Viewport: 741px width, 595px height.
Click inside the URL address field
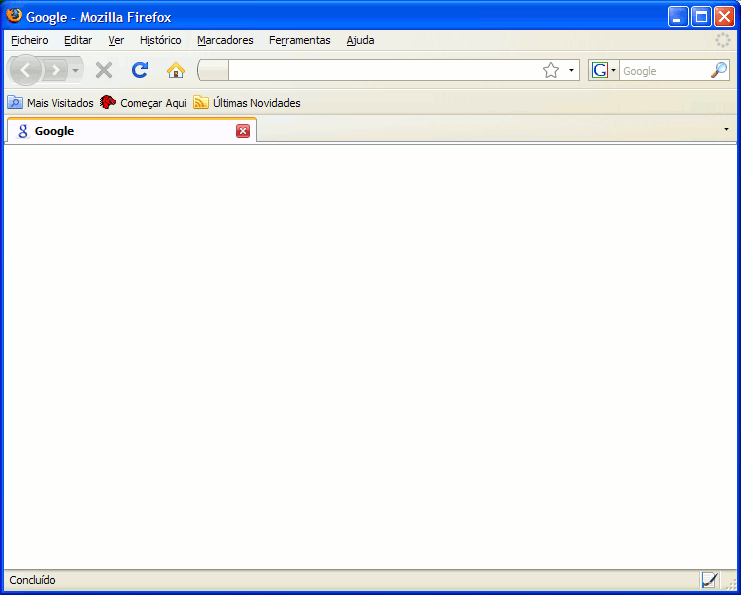384,70
